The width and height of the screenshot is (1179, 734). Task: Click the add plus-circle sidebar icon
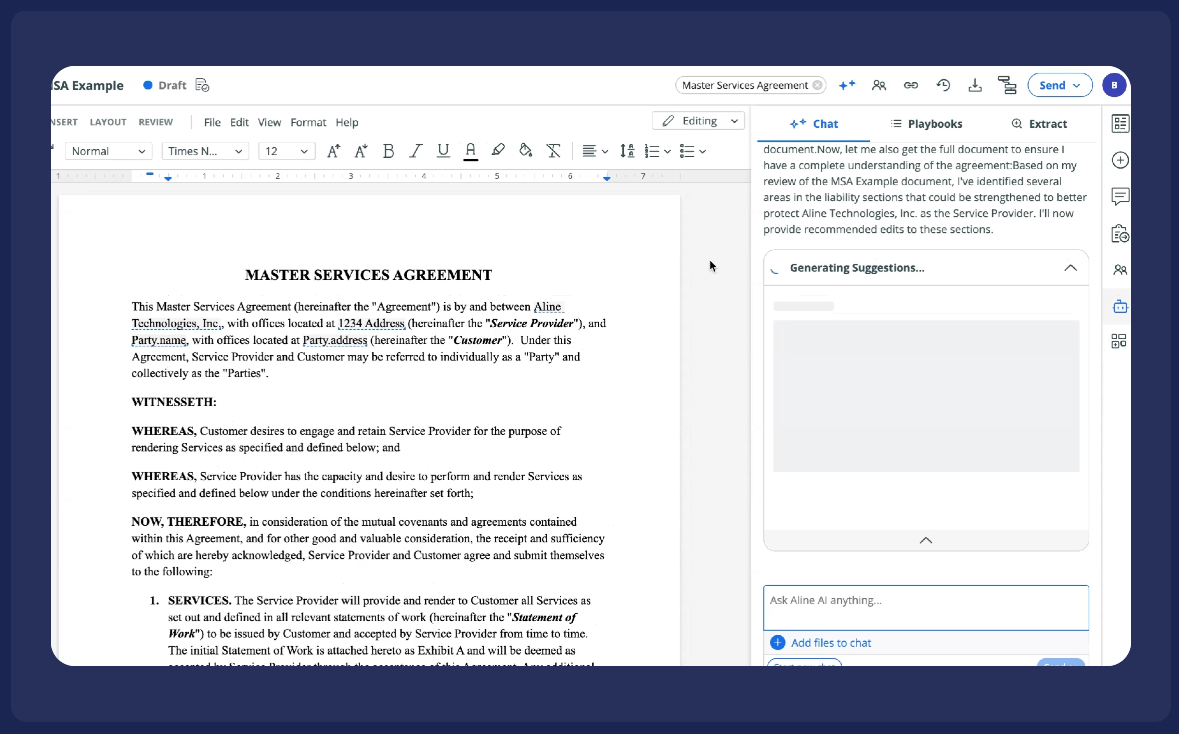point(1120,160)
